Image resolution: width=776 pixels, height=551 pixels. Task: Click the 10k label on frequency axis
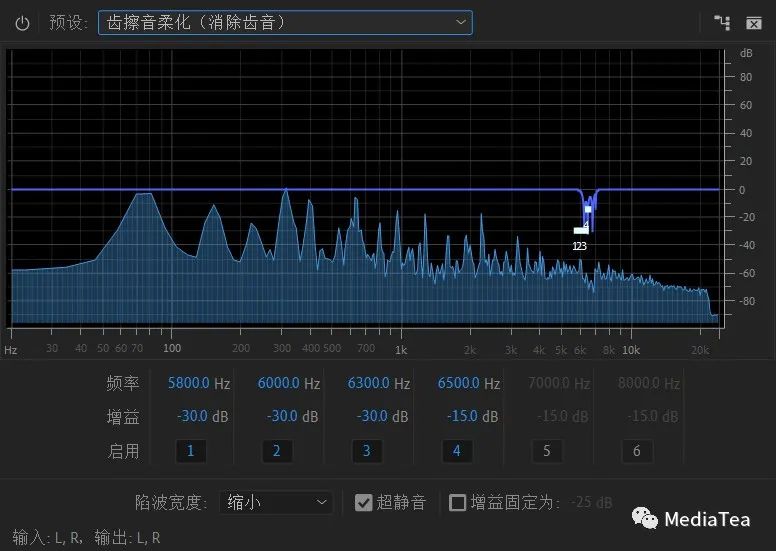tap(630, 351)
